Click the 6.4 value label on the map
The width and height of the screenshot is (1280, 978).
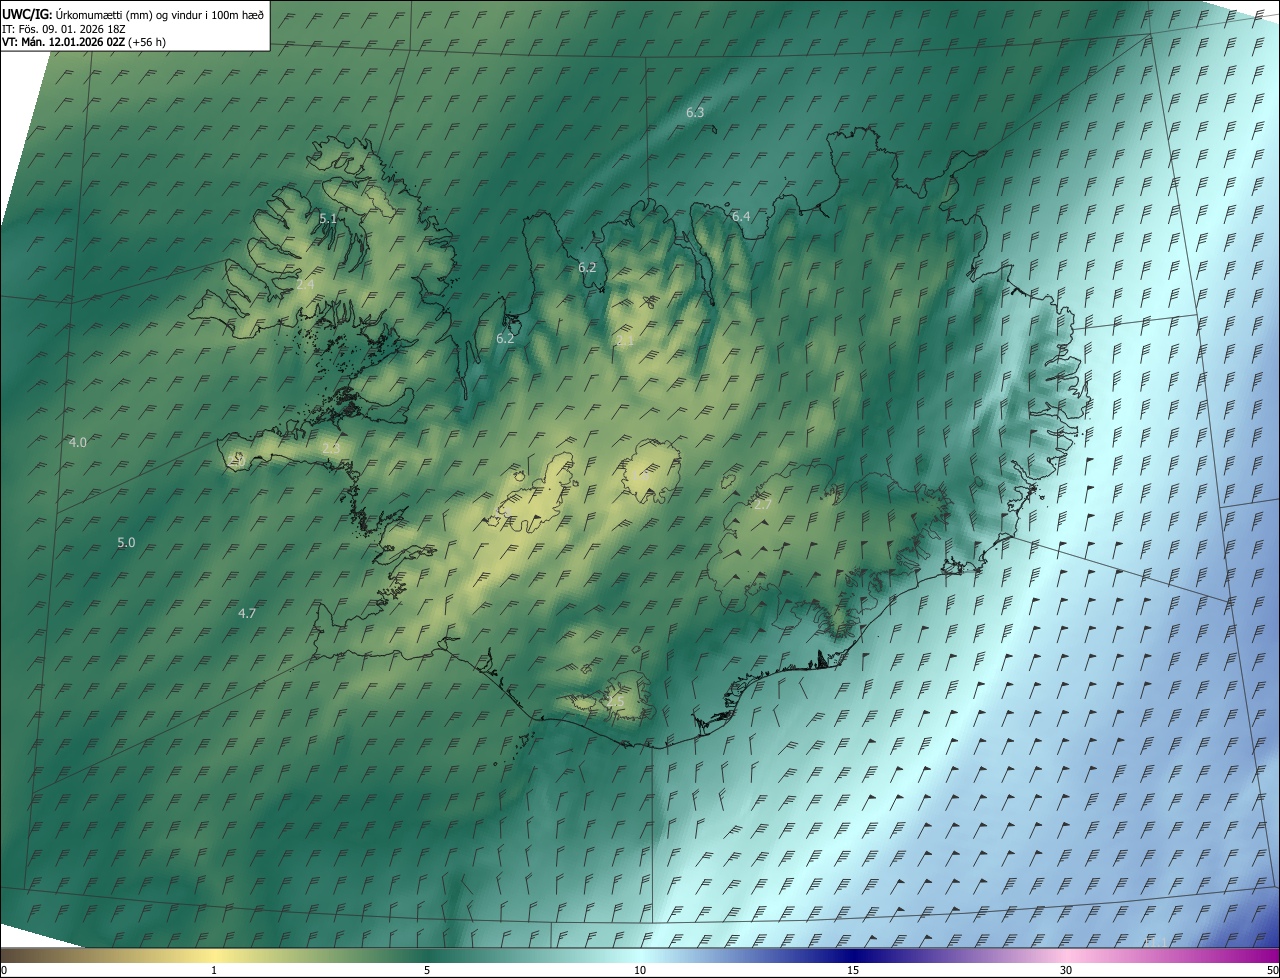coord(741,216)
